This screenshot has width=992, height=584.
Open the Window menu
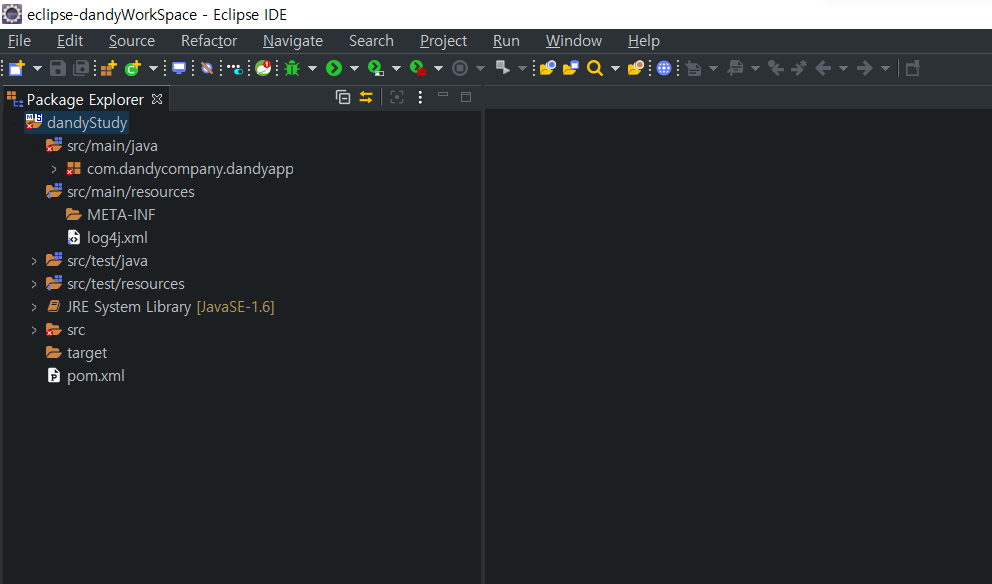tap(574, 41)
